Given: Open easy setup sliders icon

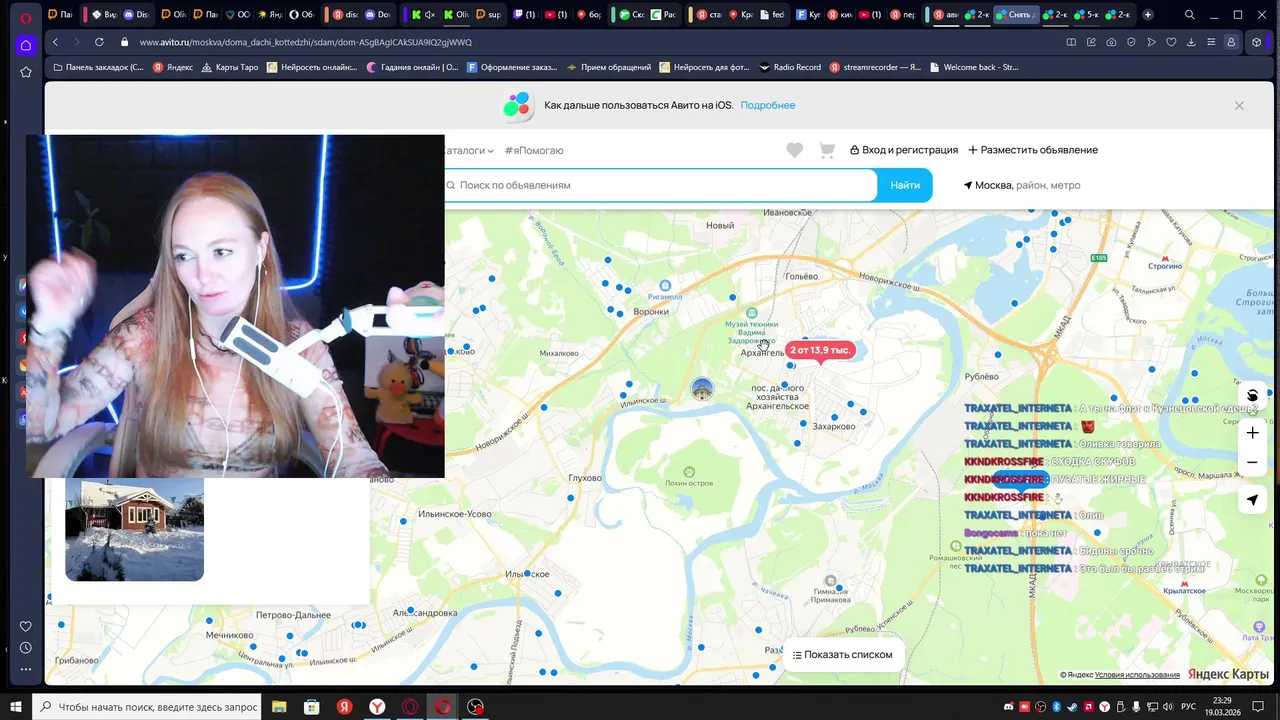Looking at the screenshot, I should [x=1211, y=42].
